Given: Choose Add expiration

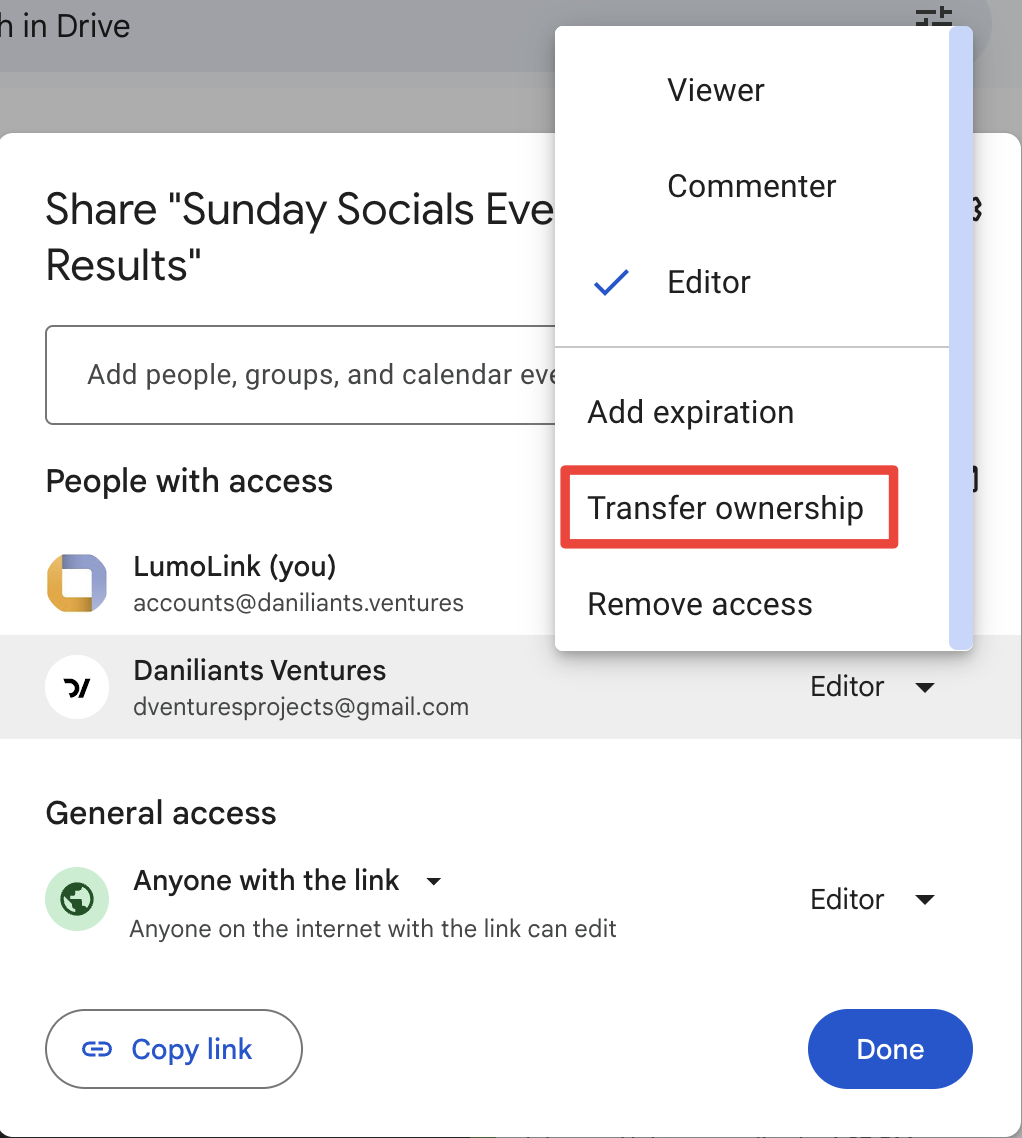Looking at the screenshot, I should [x=690, y=412].
